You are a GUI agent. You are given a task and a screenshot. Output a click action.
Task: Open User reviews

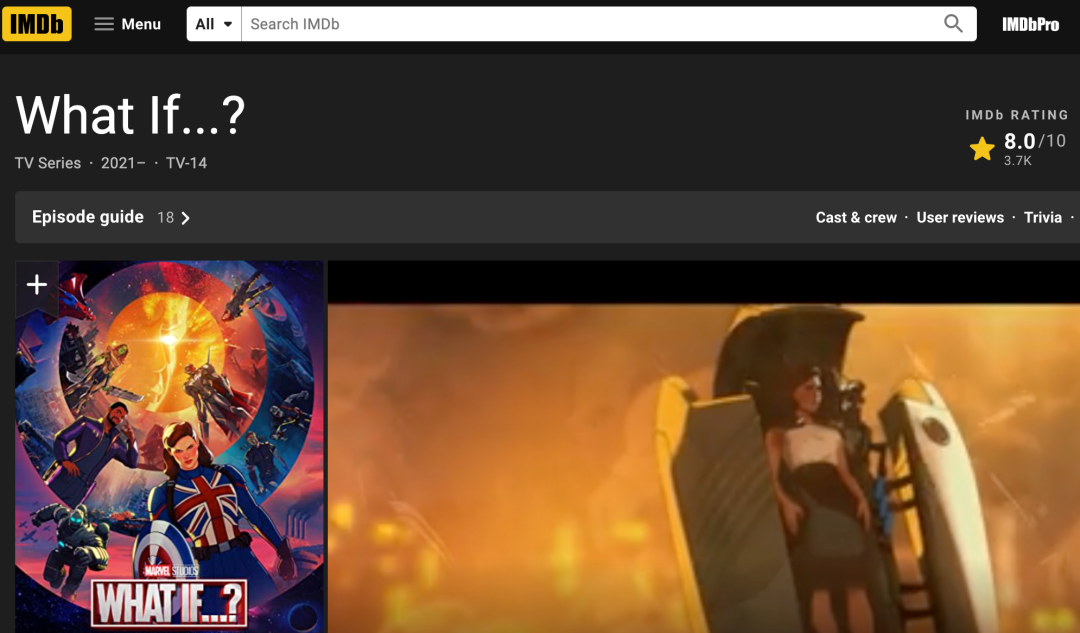tap(960, 218)
